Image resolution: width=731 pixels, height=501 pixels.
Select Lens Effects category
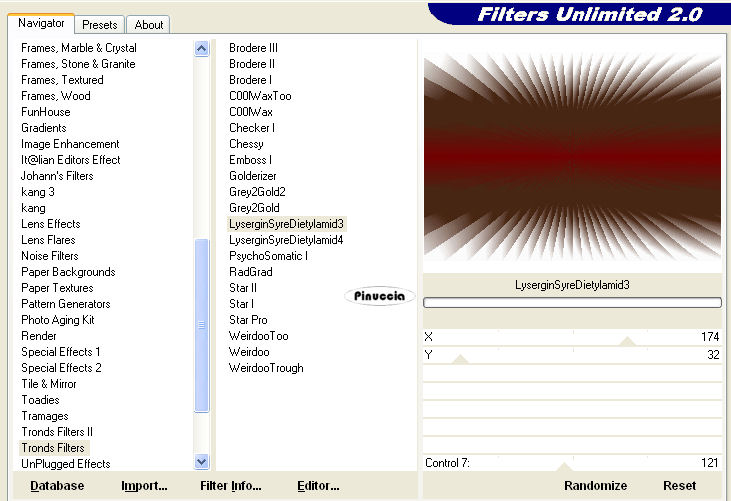click(x=50, y=224)
